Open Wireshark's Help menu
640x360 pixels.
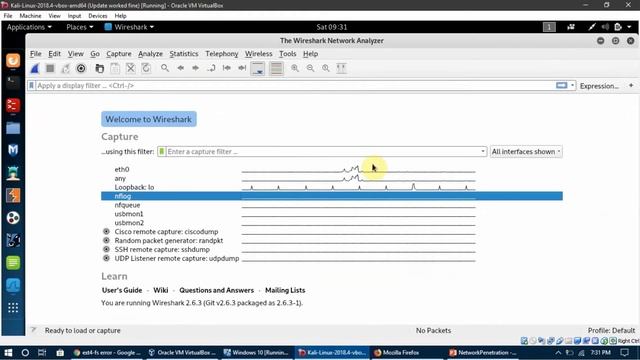pos(310,54)
